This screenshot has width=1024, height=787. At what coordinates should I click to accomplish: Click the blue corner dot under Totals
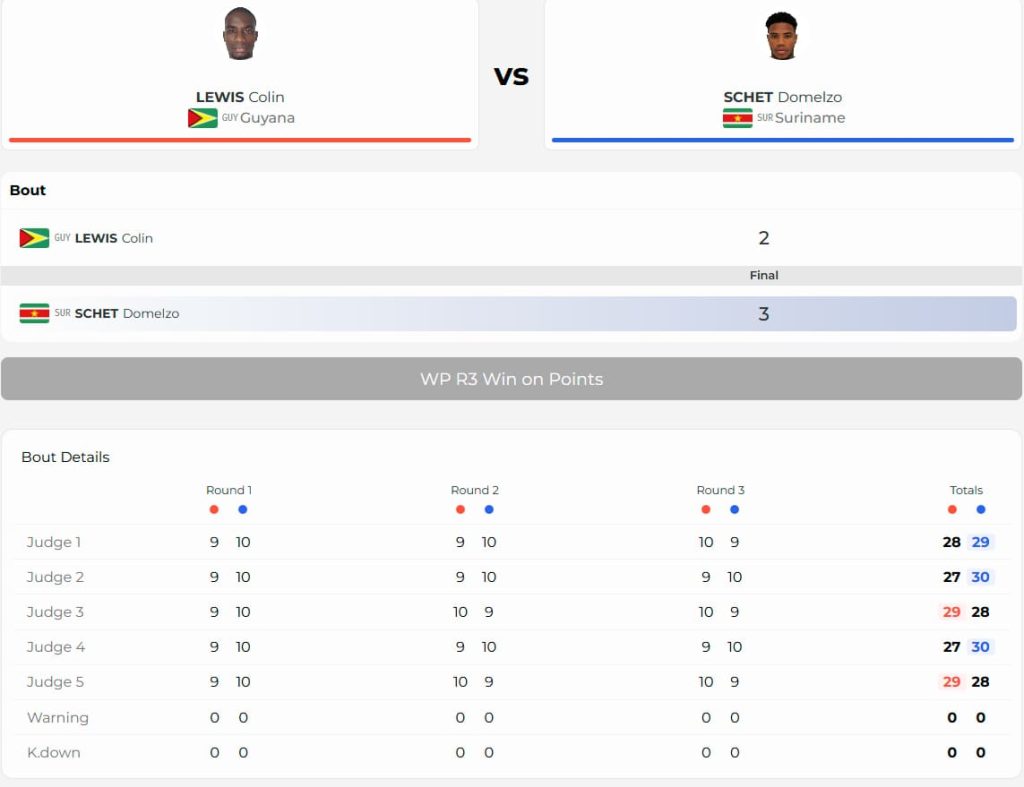click(x=981, y=509)
